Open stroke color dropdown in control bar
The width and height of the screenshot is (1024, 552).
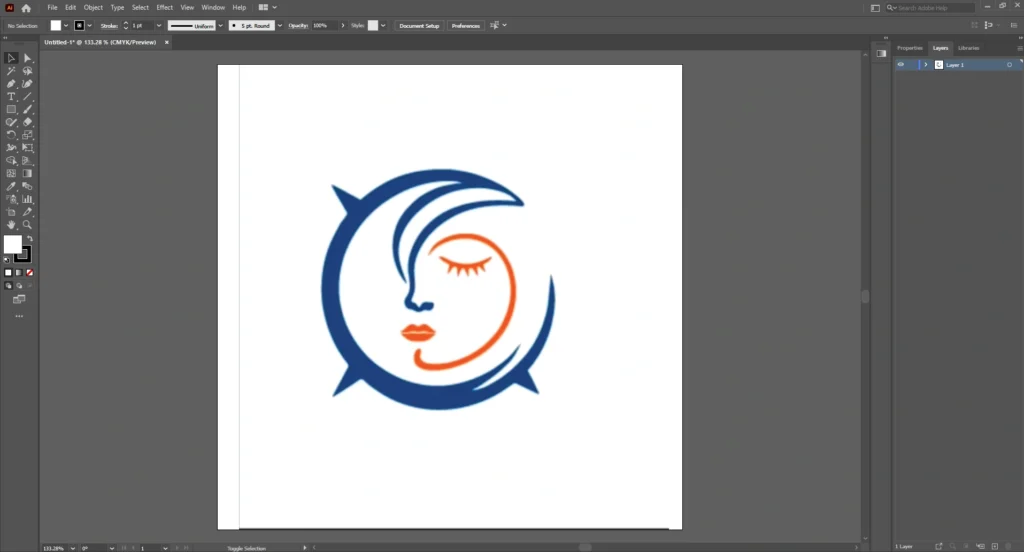(x=89, y=25)
